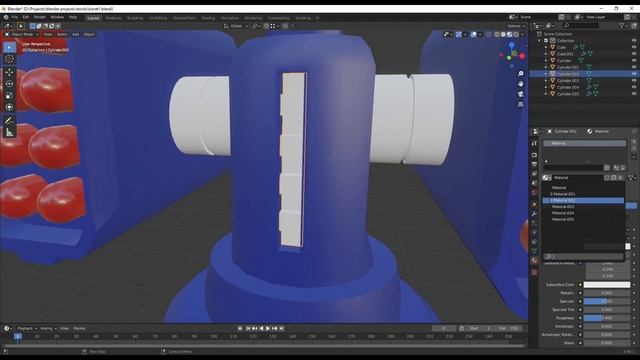This screenshot has height=360, width=640.
Task: Click the add material slot plus button
Action: (x=634, y=143)
